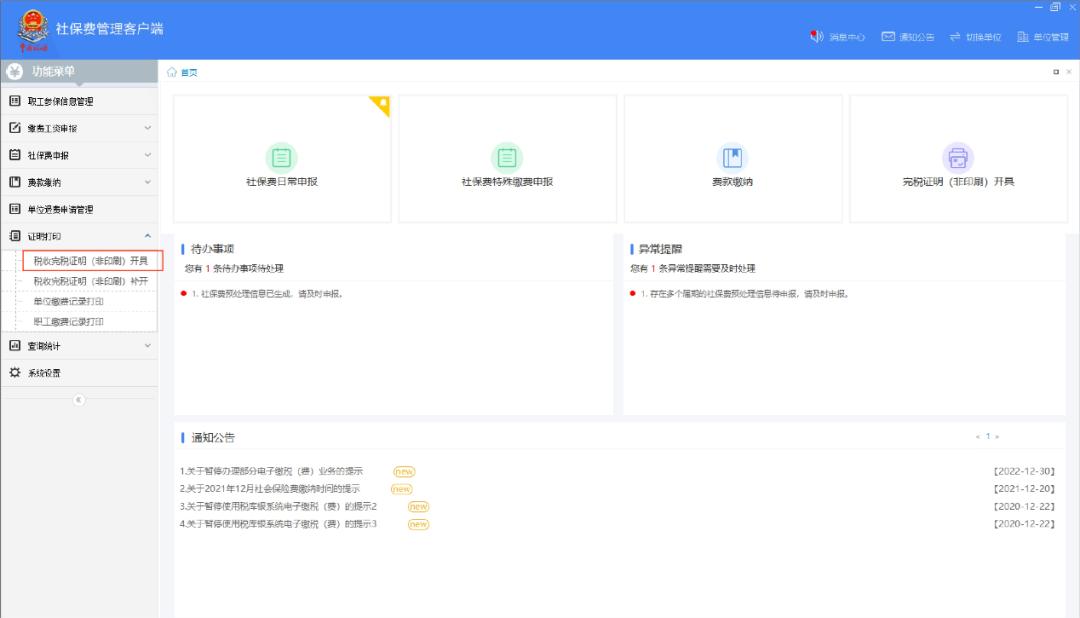The height and width of the screenshot is (618, 1080).
Task: Collapse the sidebar with the round arrow button
Action: tap(78, 399)
